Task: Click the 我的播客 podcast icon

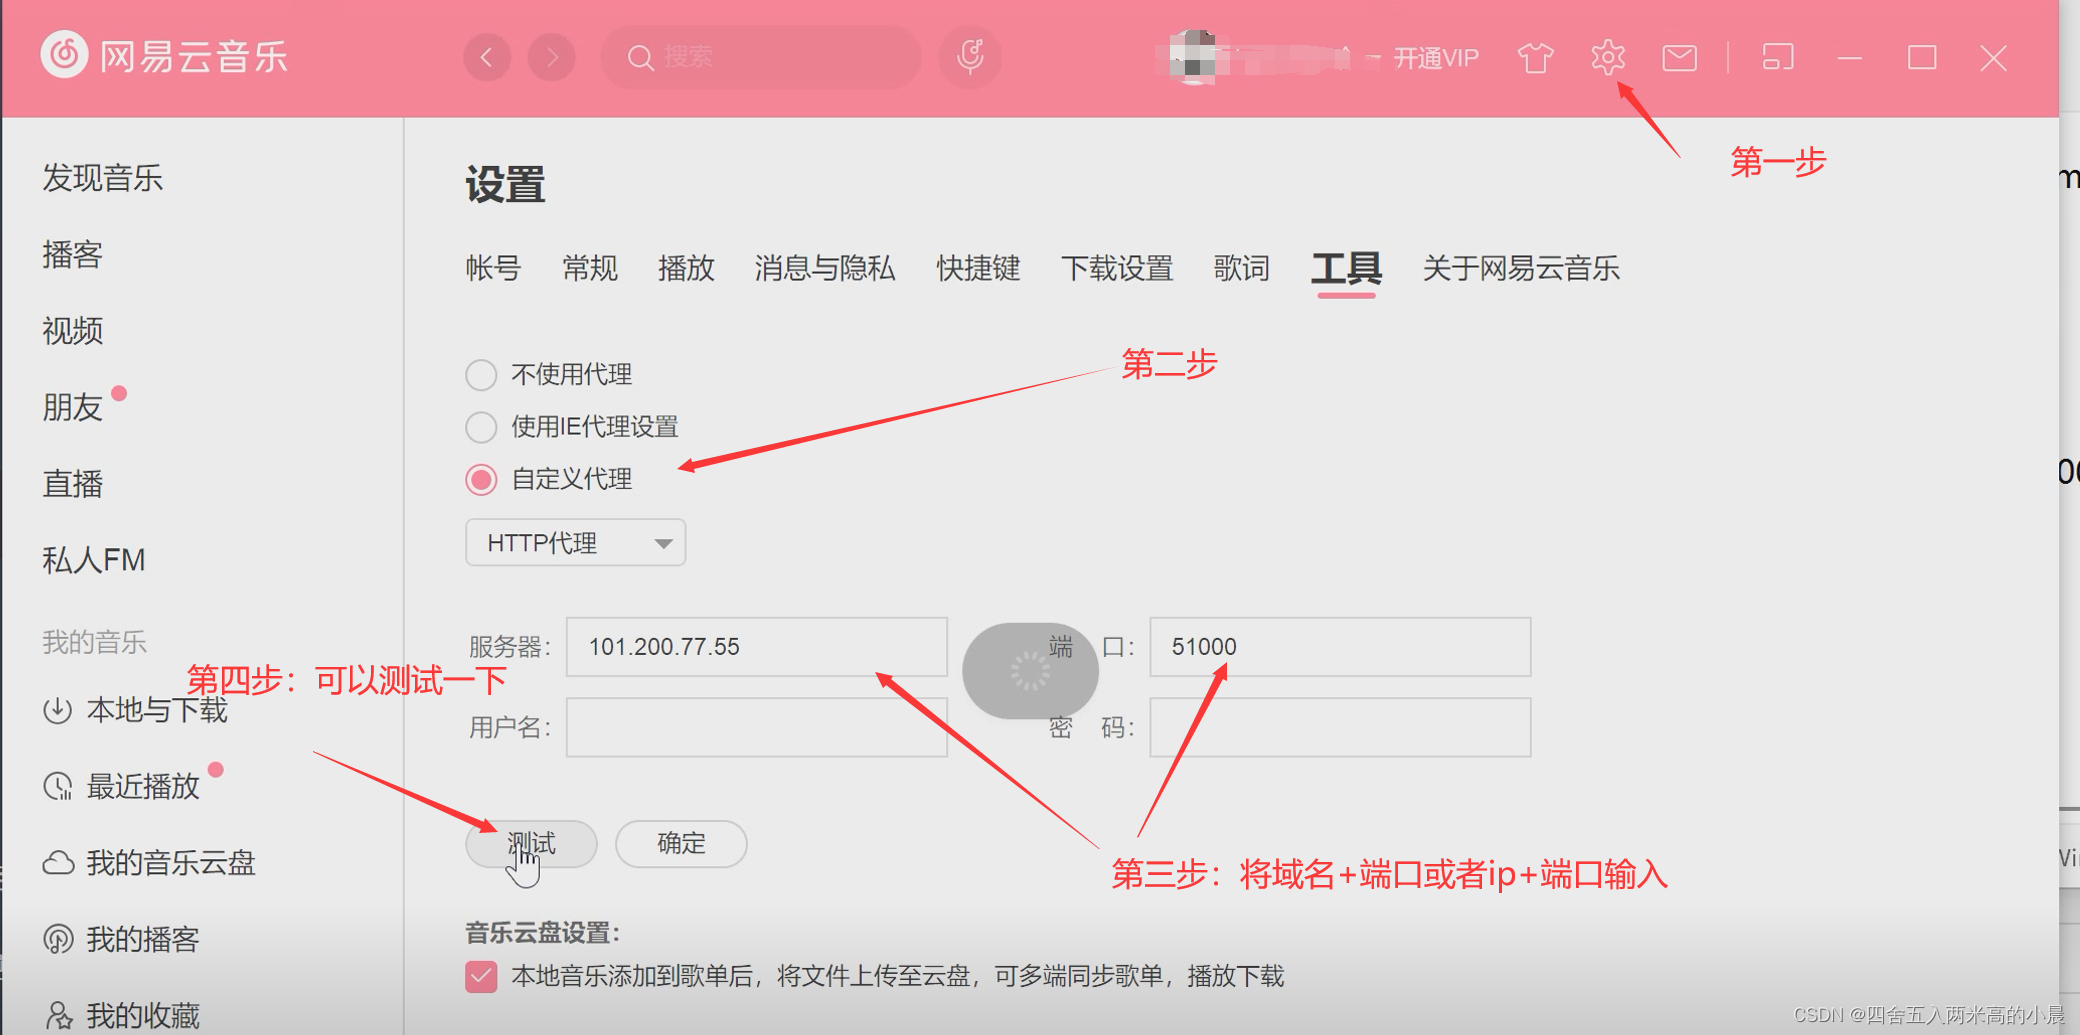Action: tap(57, 939)
